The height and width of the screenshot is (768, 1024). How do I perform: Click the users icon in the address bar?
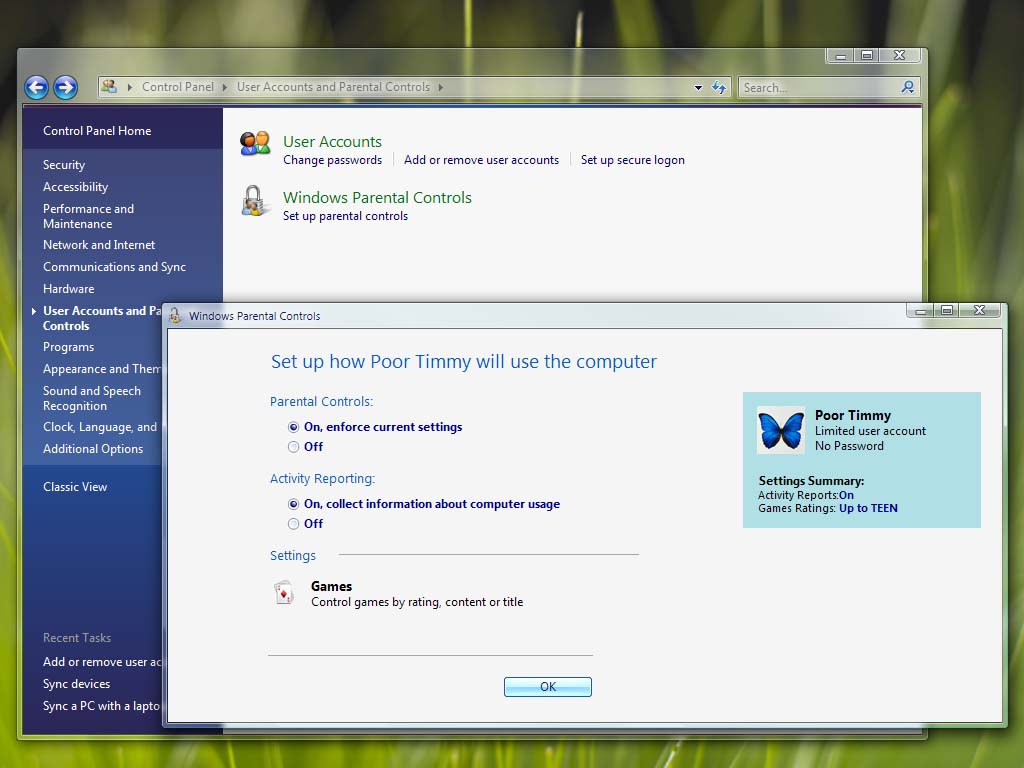(x=110, y=86)
